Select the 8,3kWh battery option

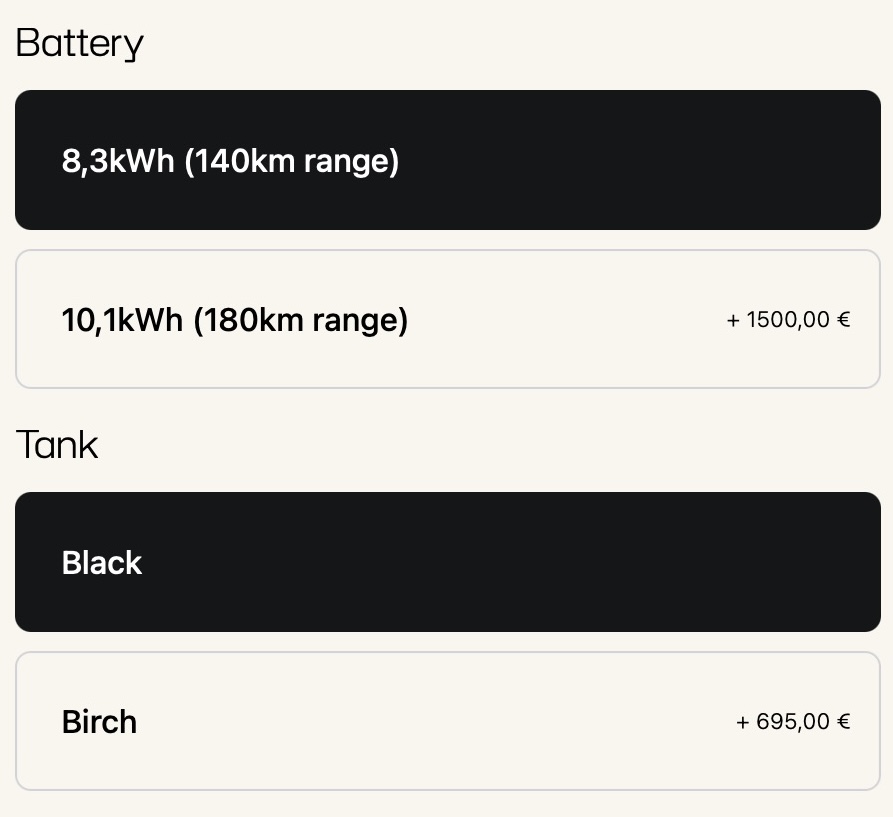click(x=447, y=160)
